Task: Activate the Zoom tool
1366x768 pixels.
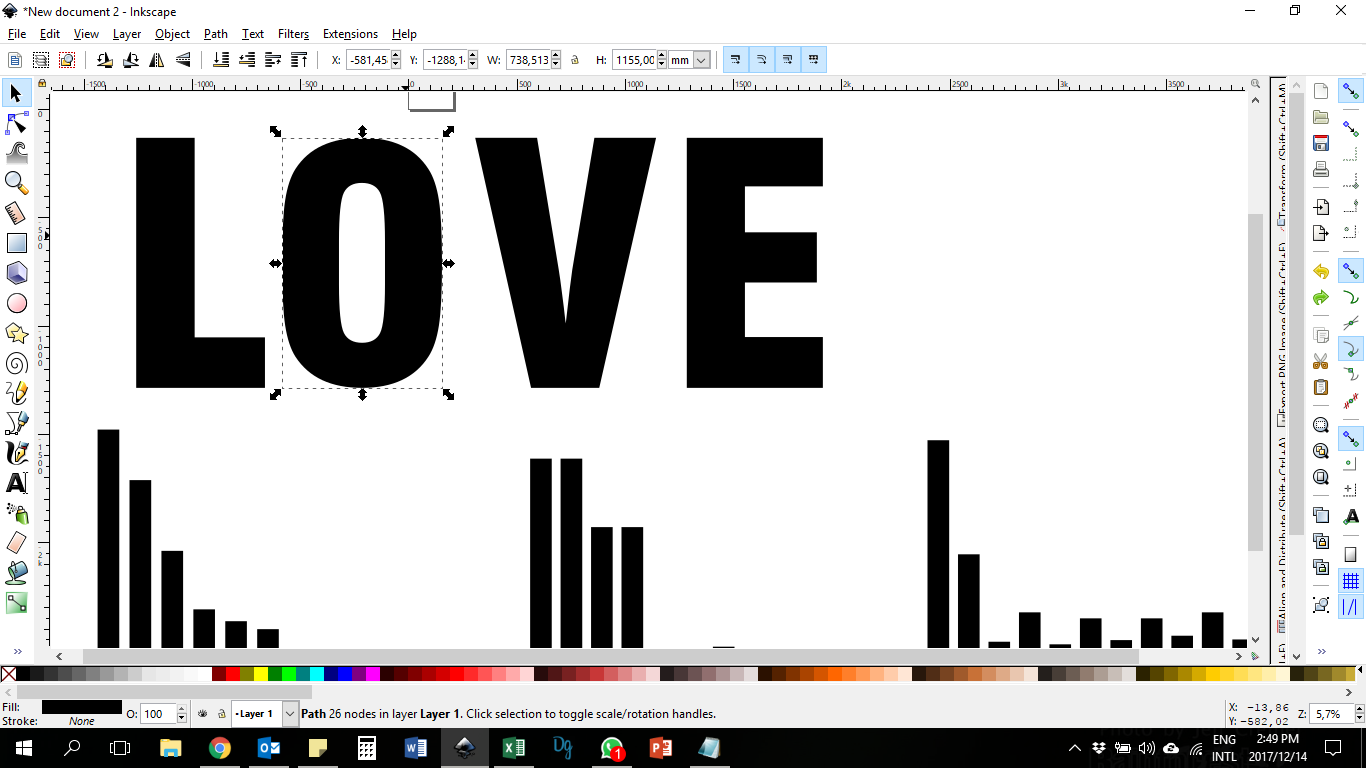Action: [x=15, y=183]
